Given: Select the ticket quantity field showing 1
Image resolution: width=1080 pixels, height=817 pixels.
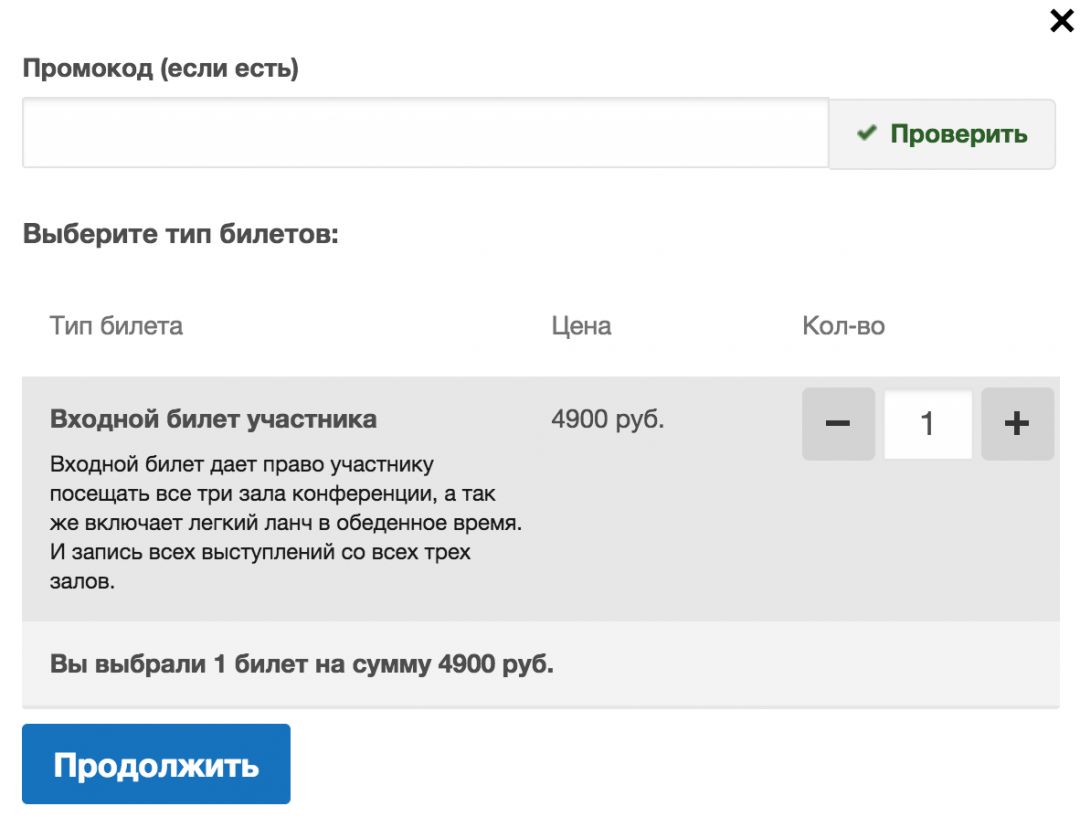Looking at the screenshot, I should coord(928,423).
